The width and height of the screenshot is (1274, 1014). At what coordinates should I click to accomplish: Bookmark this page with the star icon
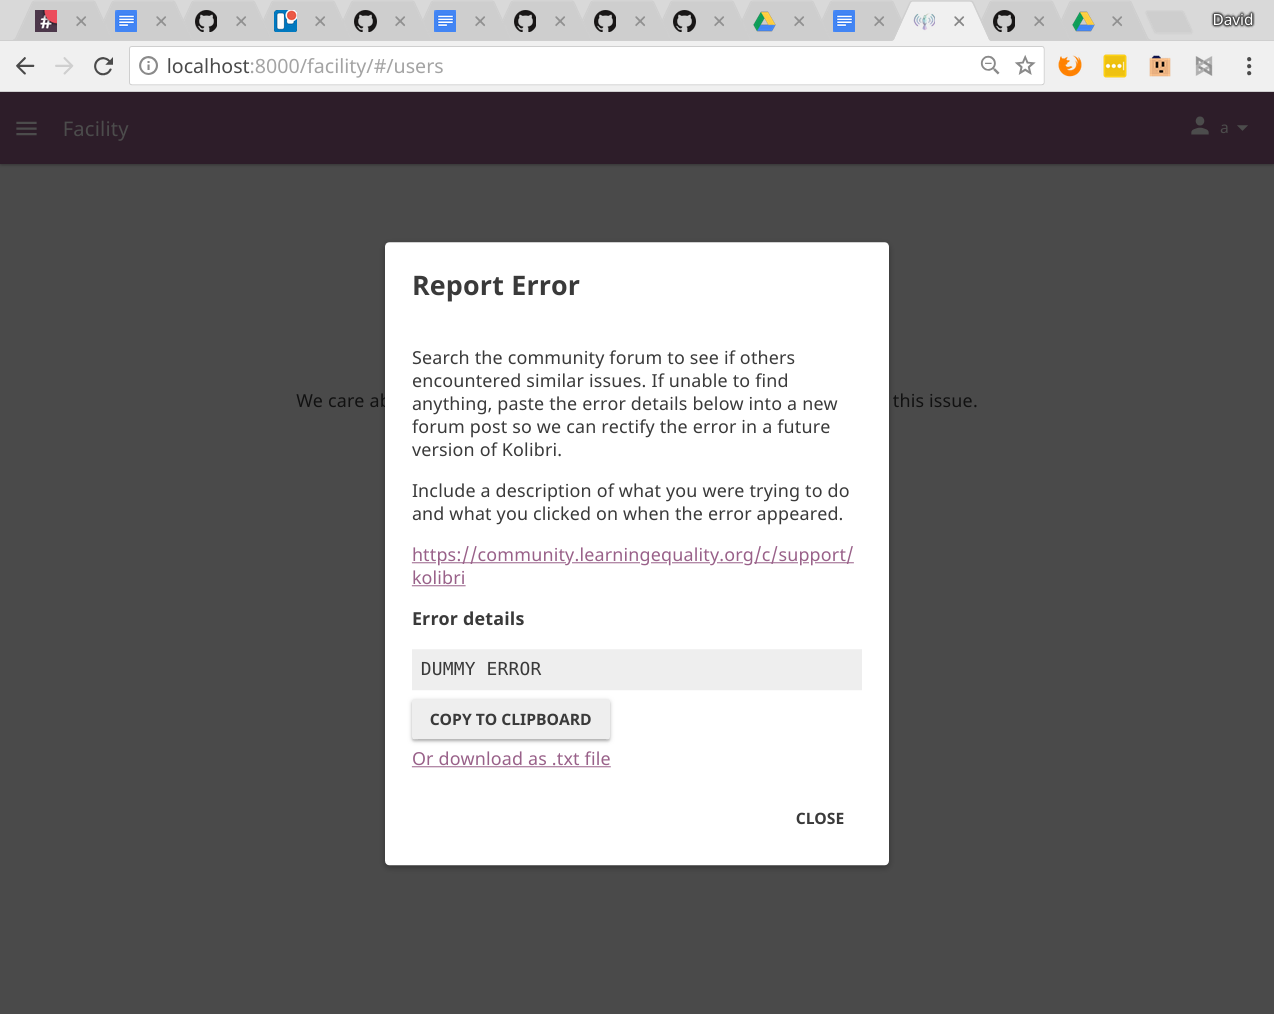coord(1025,66)
